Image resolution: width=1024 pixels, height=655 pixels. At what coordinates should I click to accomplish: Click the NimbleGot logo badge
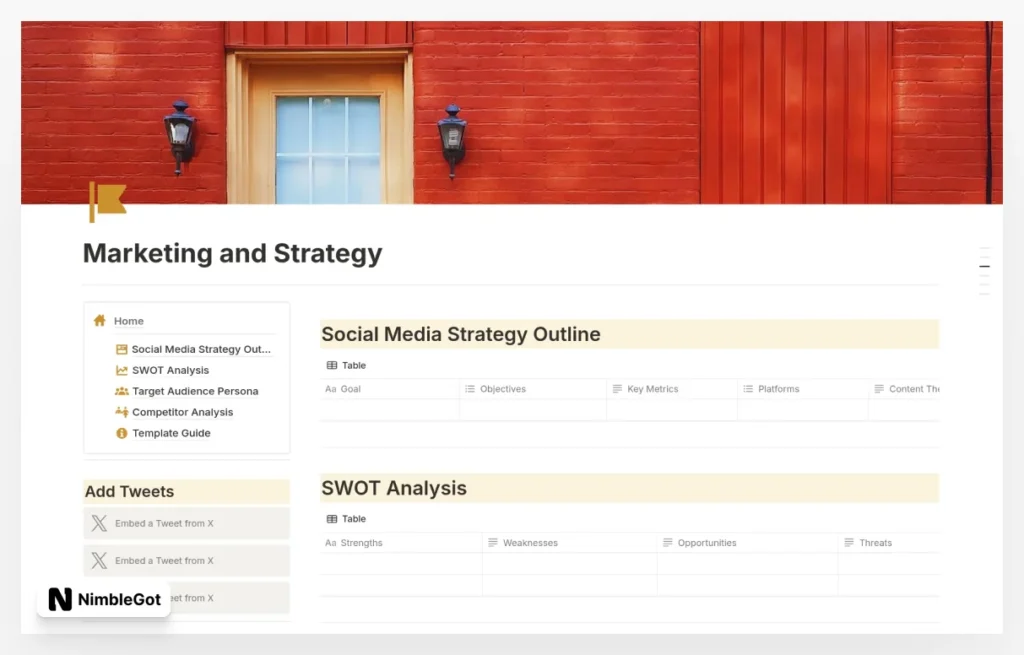click(103, 599)
